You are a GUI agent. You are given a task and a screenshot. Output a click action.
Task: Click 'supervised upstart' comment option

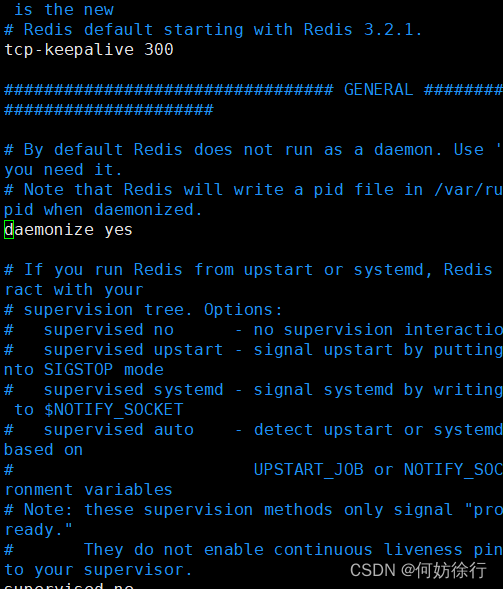pyautogui.click(x=133, y=350)
